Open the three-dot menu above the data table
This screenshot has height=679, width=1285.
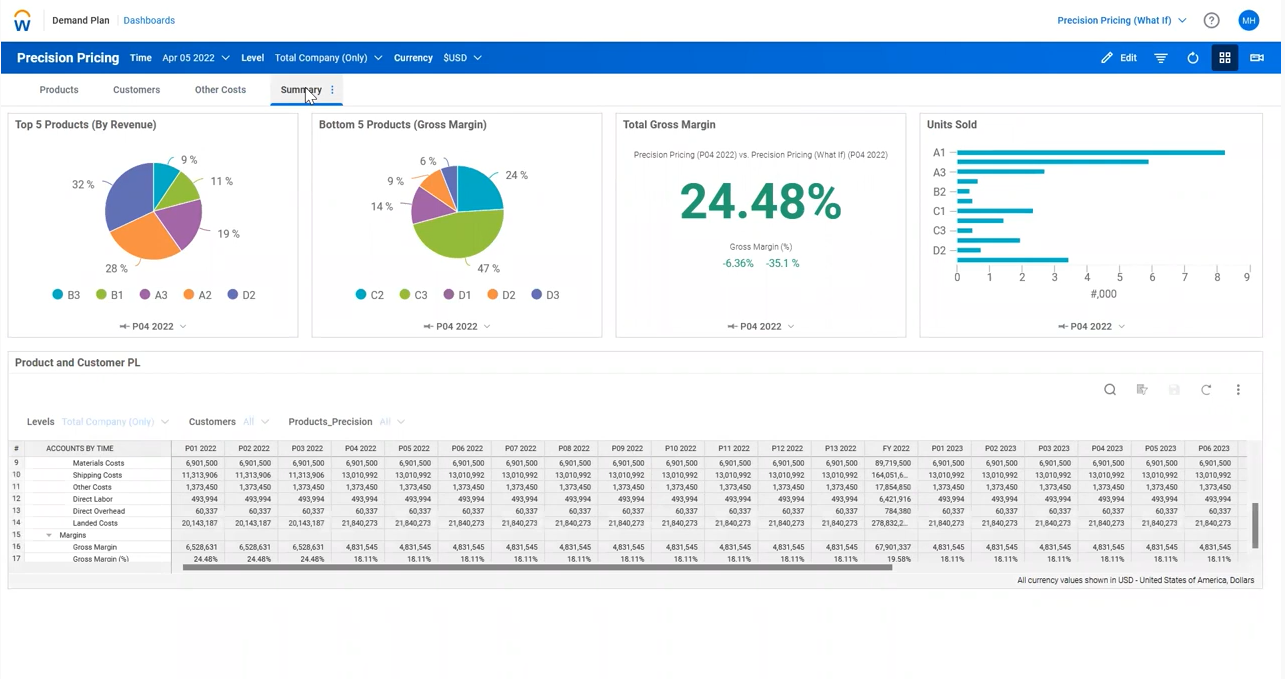1238,390
